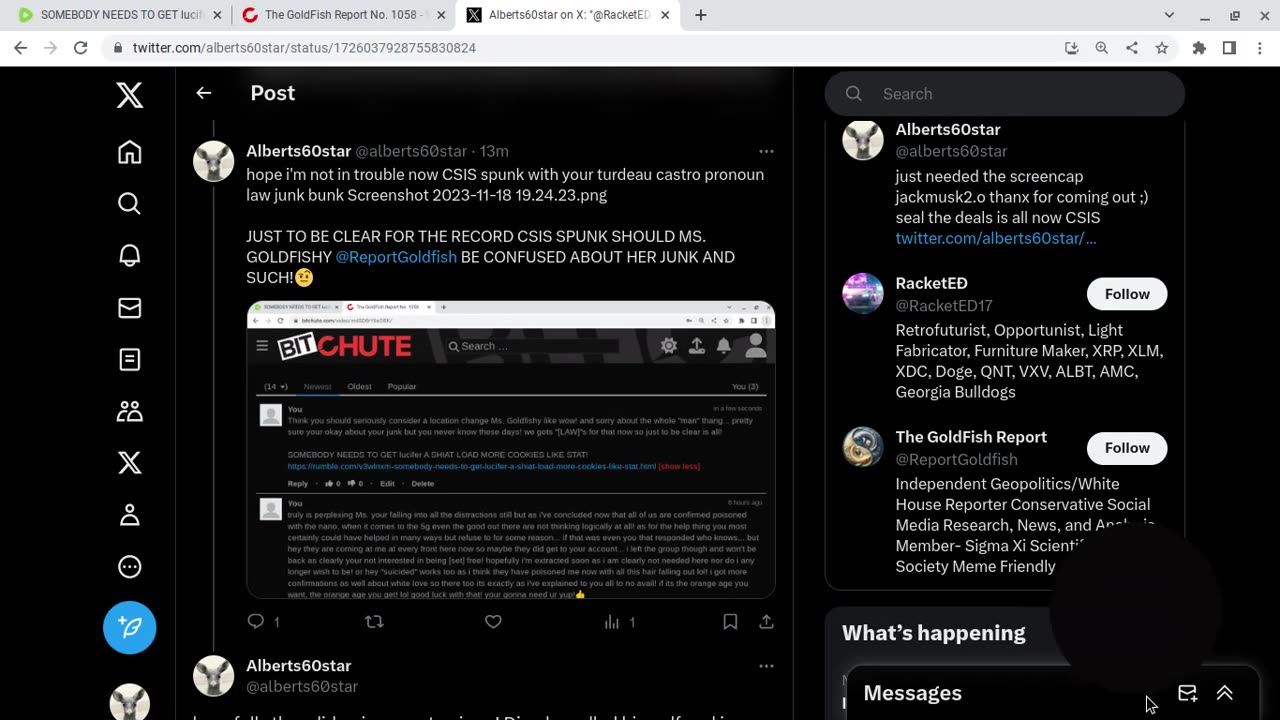Toggle Chrome side panel

tap(1229, 48)
